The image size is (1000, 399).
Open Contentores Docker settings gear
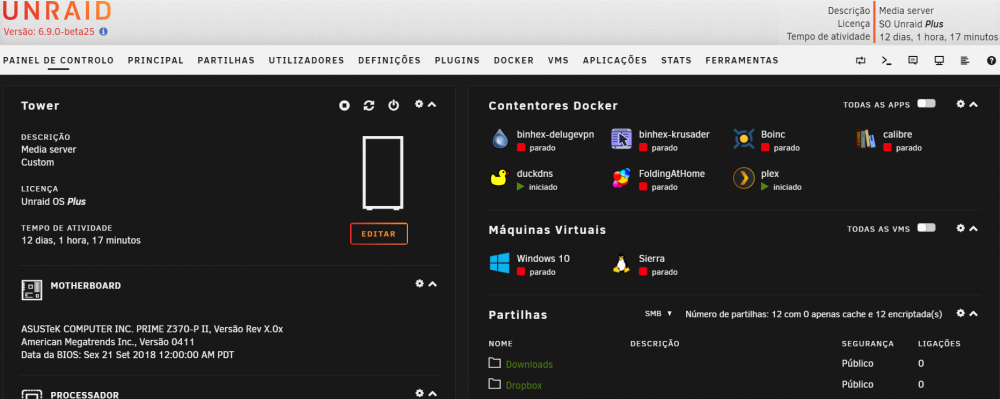point(960,104)
